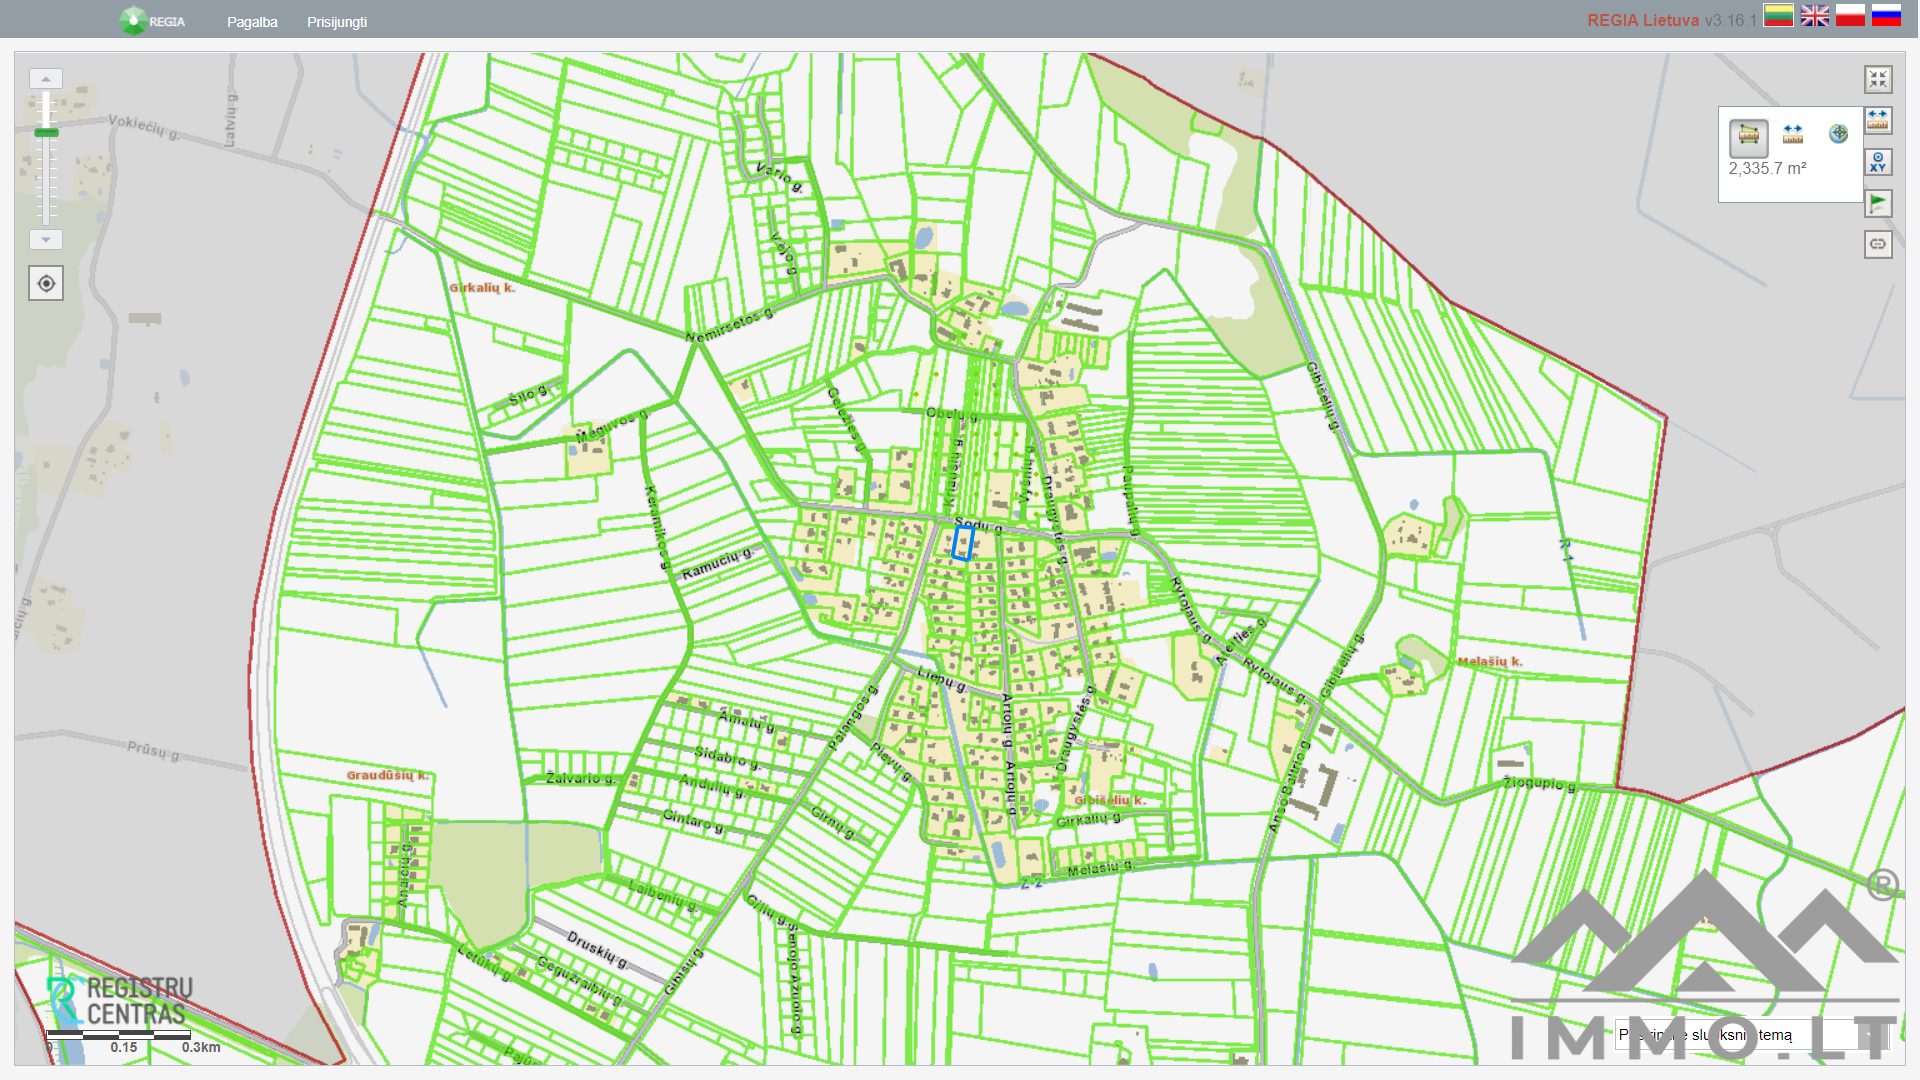Click the Obelų g. street label
Screen dimensions: 1920x1080
pyautogui.click(x=951, y=414)
